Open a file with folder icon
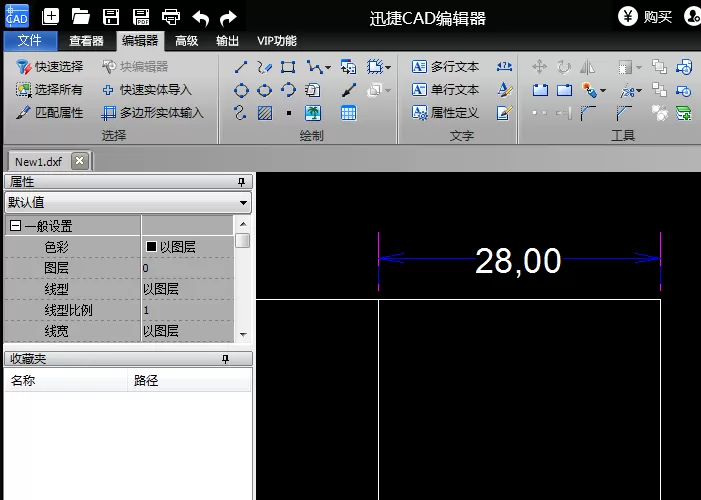This screenshot has width=701, height=500. (x=80, y=17)
